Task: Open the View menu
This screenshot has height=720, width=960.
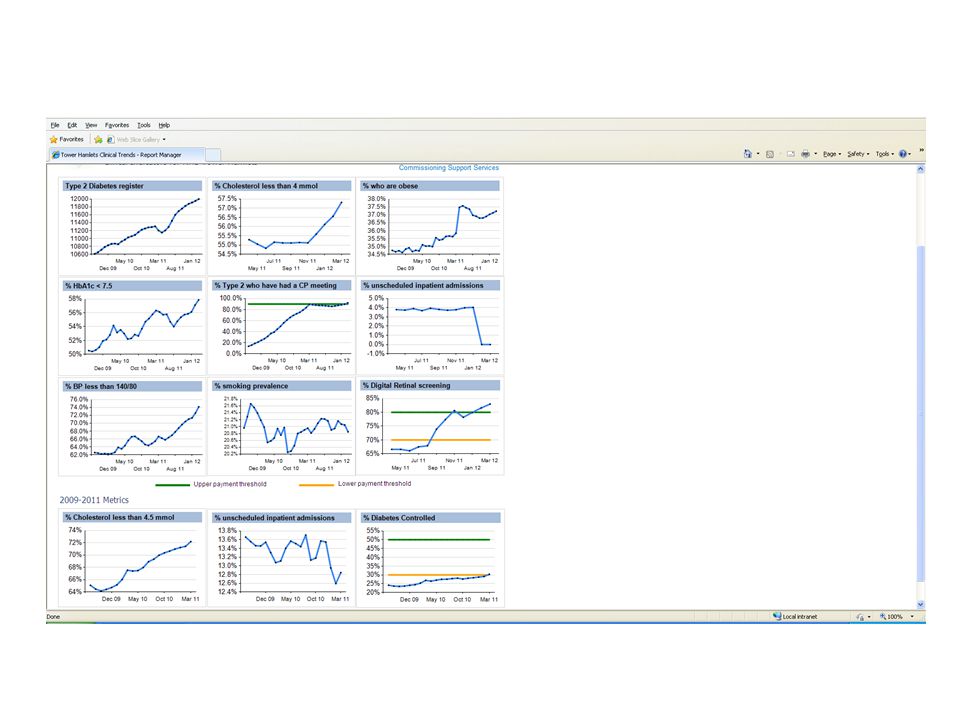Action: pos(91,125)
